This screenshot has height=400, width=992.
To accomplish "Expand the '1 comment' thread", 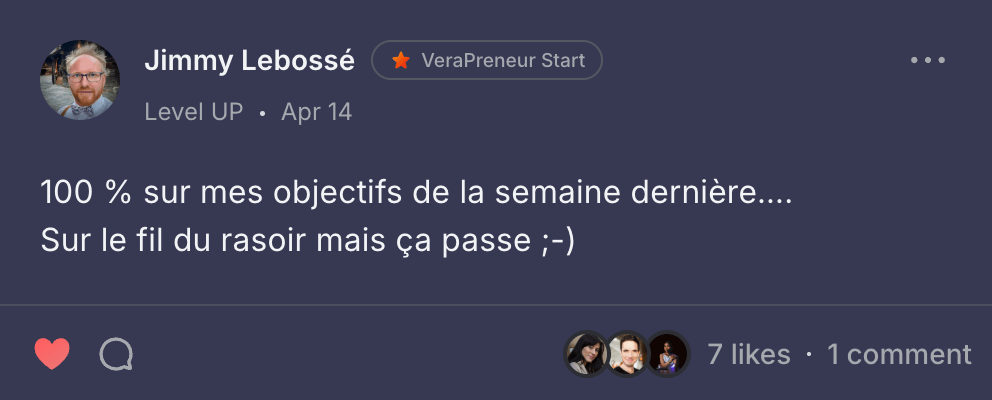I will point(899,354).
